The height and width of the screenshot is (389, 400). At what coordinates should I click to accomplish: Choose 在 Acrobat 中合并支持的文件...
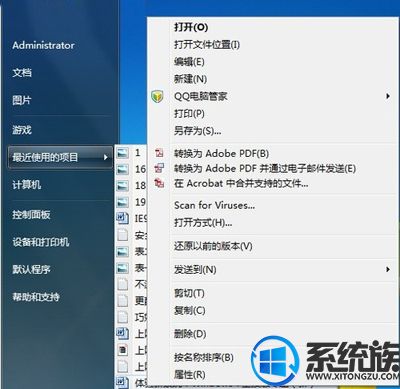(x=241, y=183)
